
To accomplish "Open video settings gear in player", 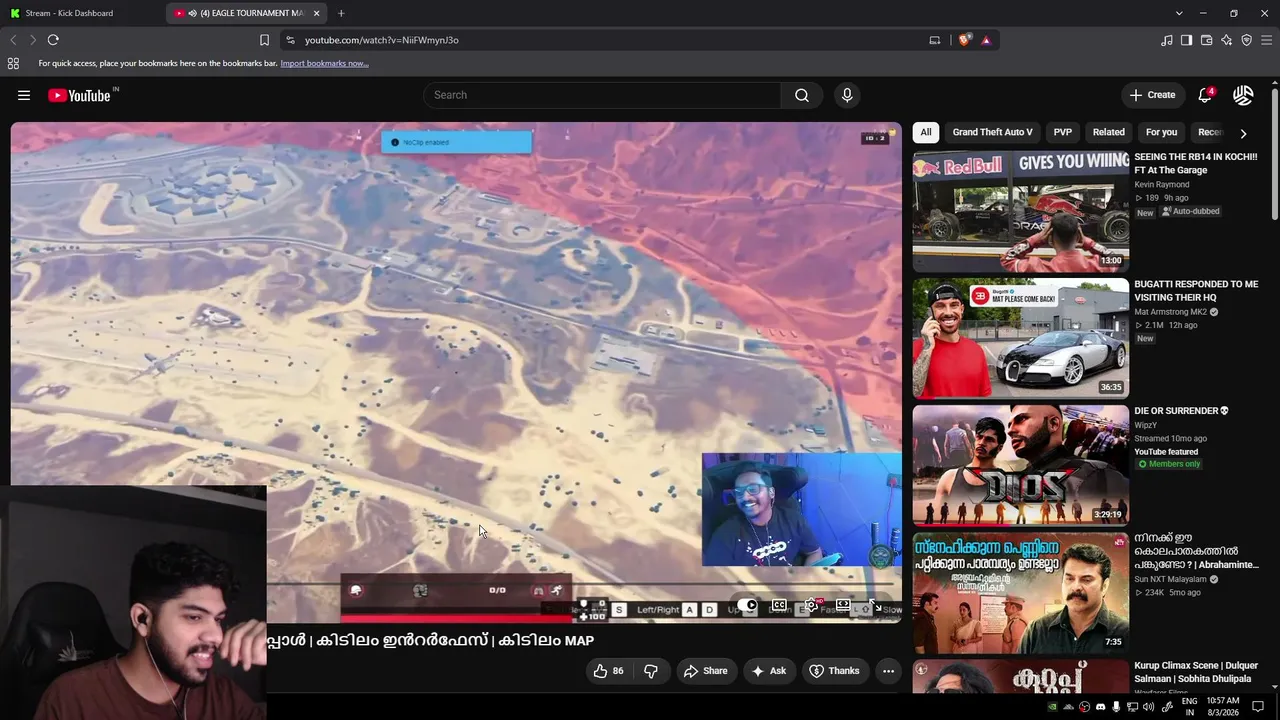I will tap(811, 606).
